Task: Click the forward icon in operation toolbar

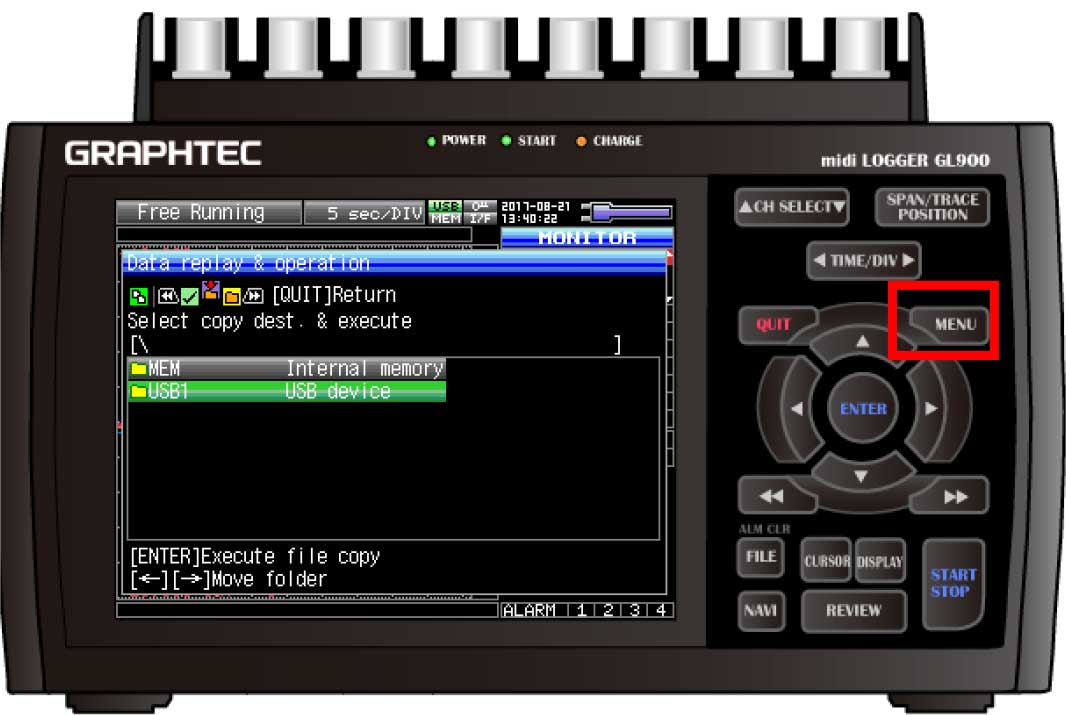Action: (253, 296)
